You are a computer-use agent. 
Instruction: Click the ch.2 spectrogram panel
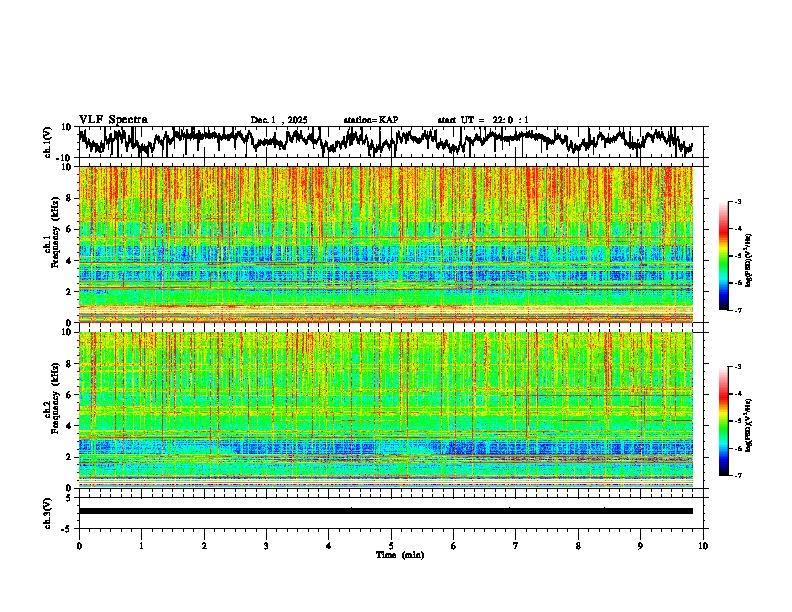[385, 410]
